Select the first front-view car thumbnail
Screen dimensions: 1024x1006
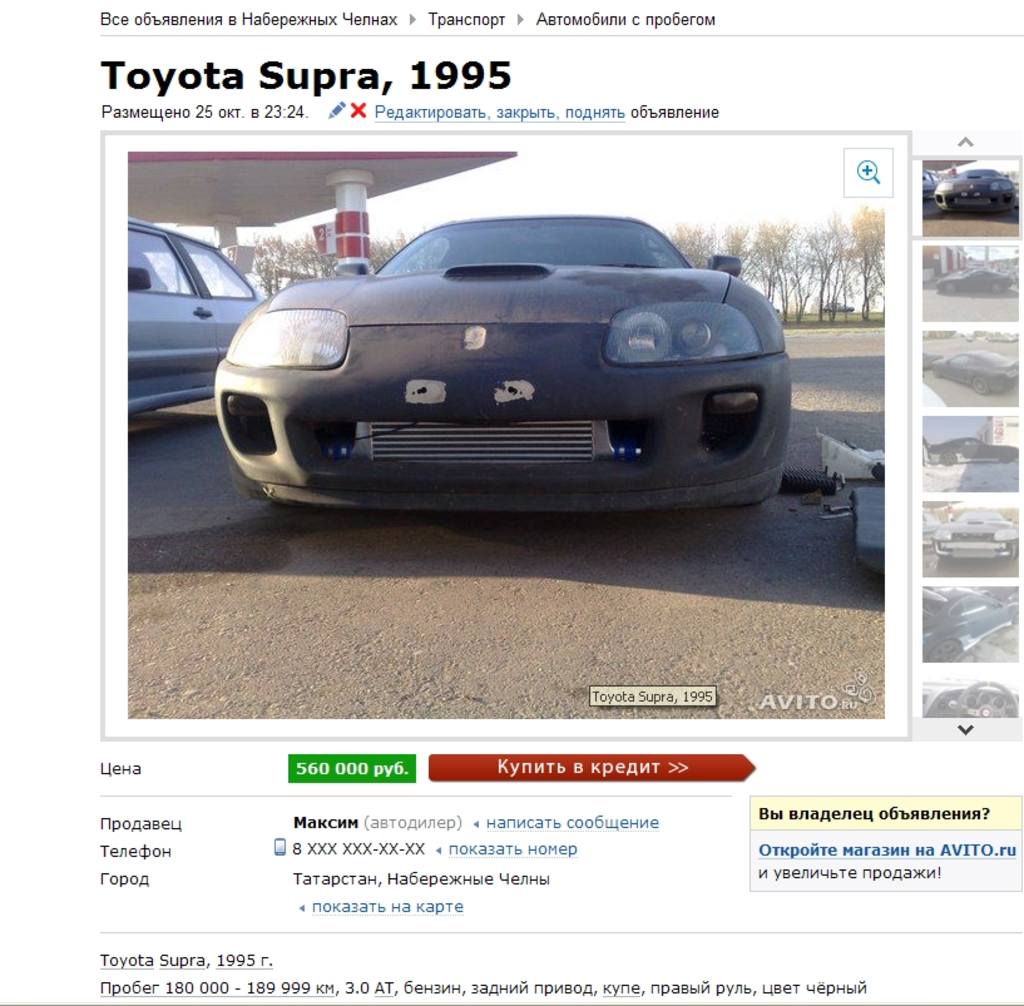[970, 198]
